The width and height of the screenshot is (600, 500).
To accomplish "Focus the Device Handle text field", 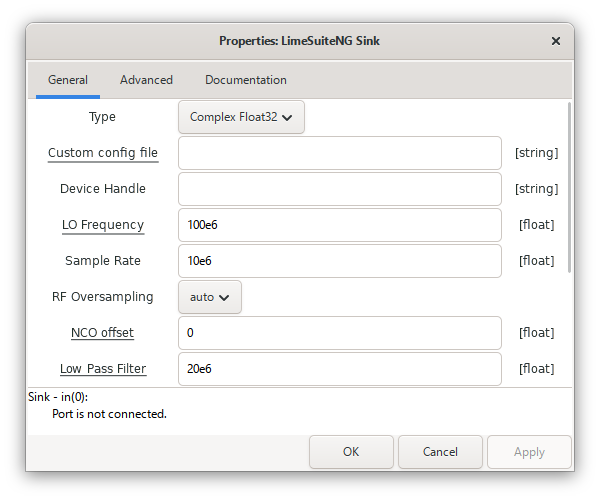I will [339, 189].
